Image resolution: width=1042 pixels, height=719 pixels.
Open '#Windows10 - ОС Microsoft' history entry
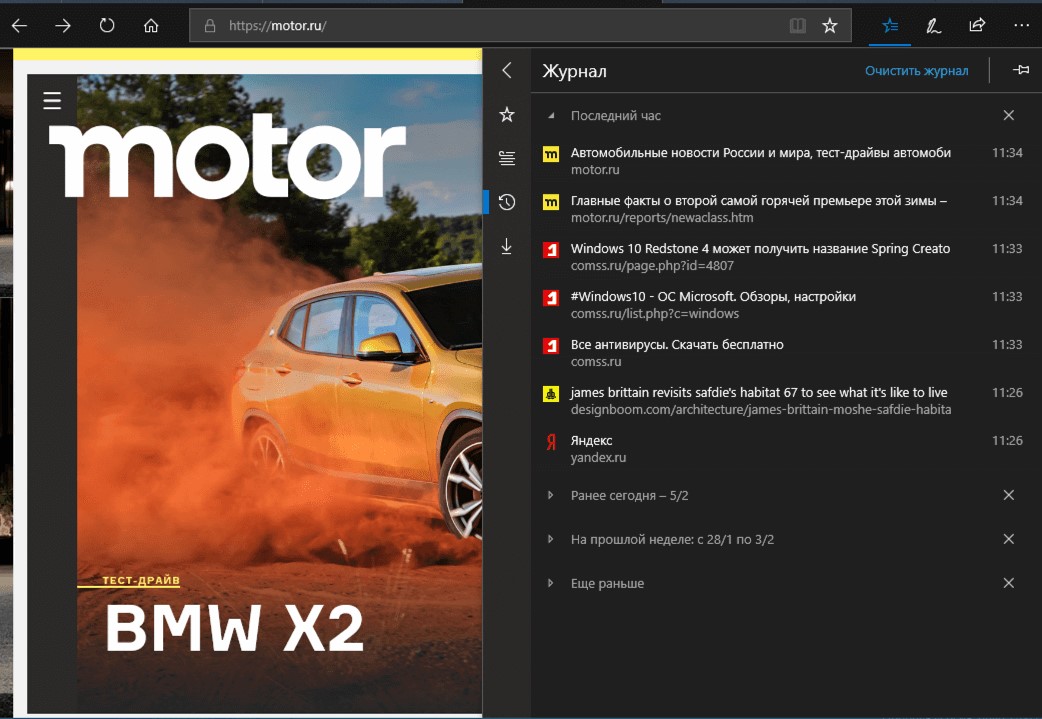782,304
